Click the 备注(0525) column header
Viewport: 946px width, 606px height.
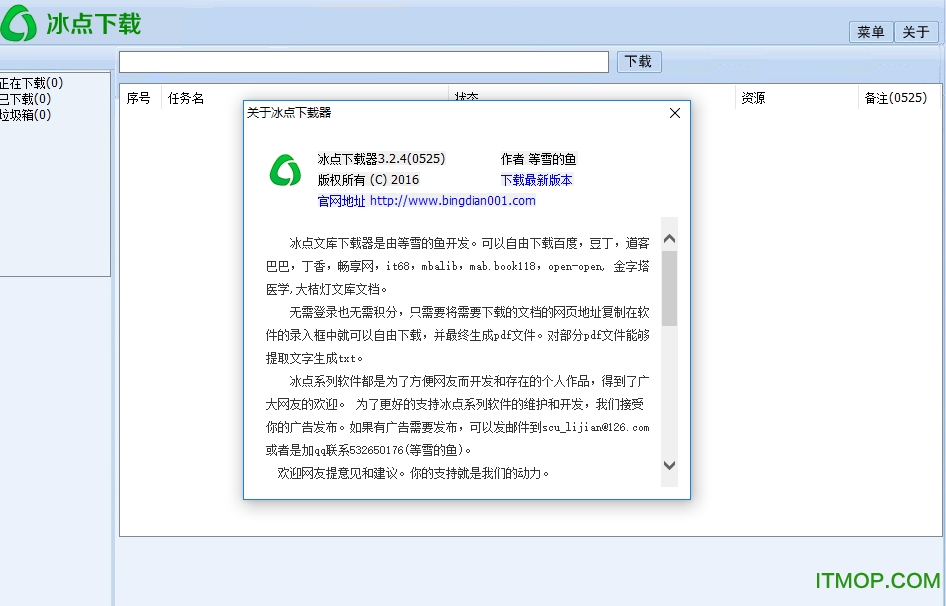897,98
